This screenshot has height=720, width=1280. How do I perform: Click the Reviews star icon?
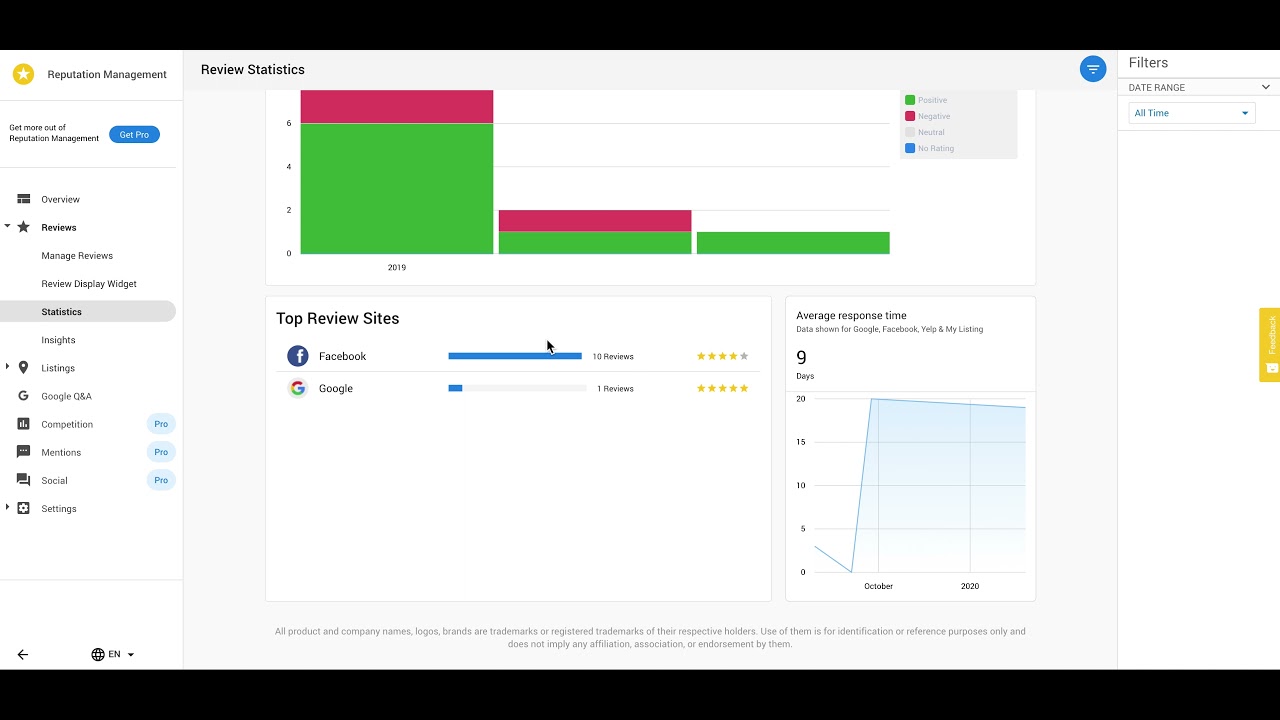point(24,227)
